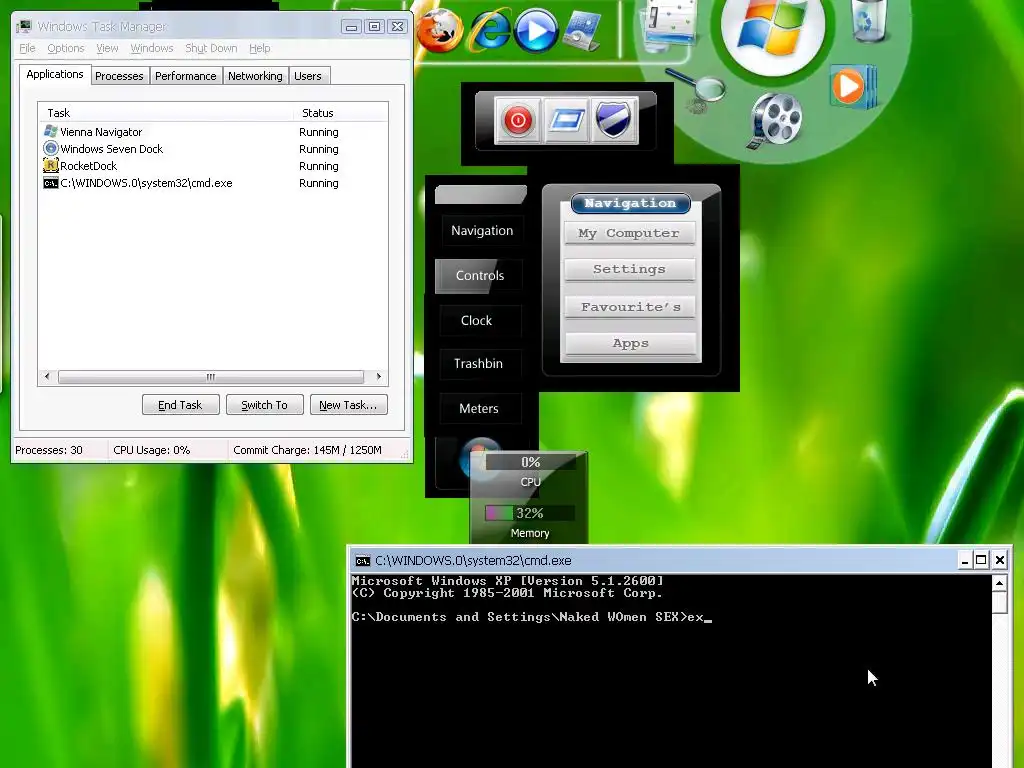Open Apps in Navigation panel

630,344
